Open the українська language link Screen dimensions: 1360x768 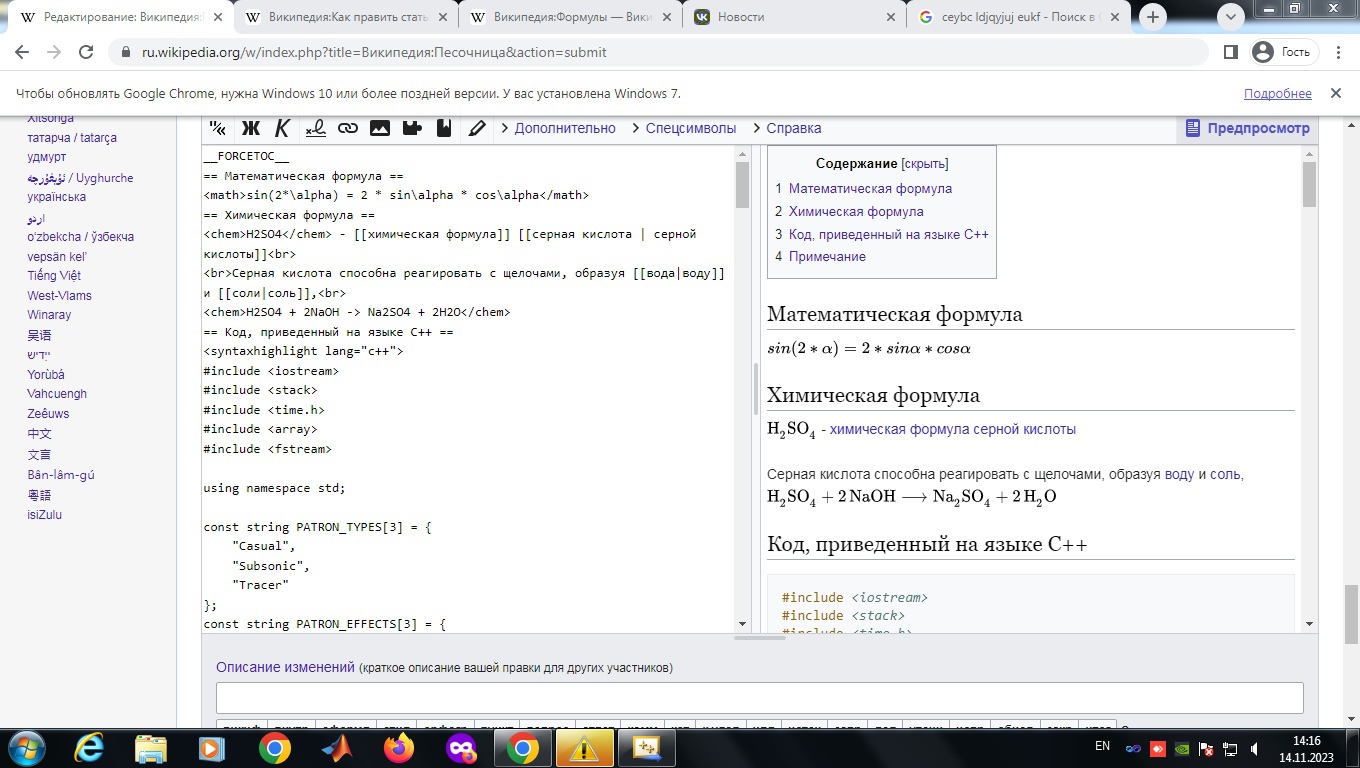[57, 197]
